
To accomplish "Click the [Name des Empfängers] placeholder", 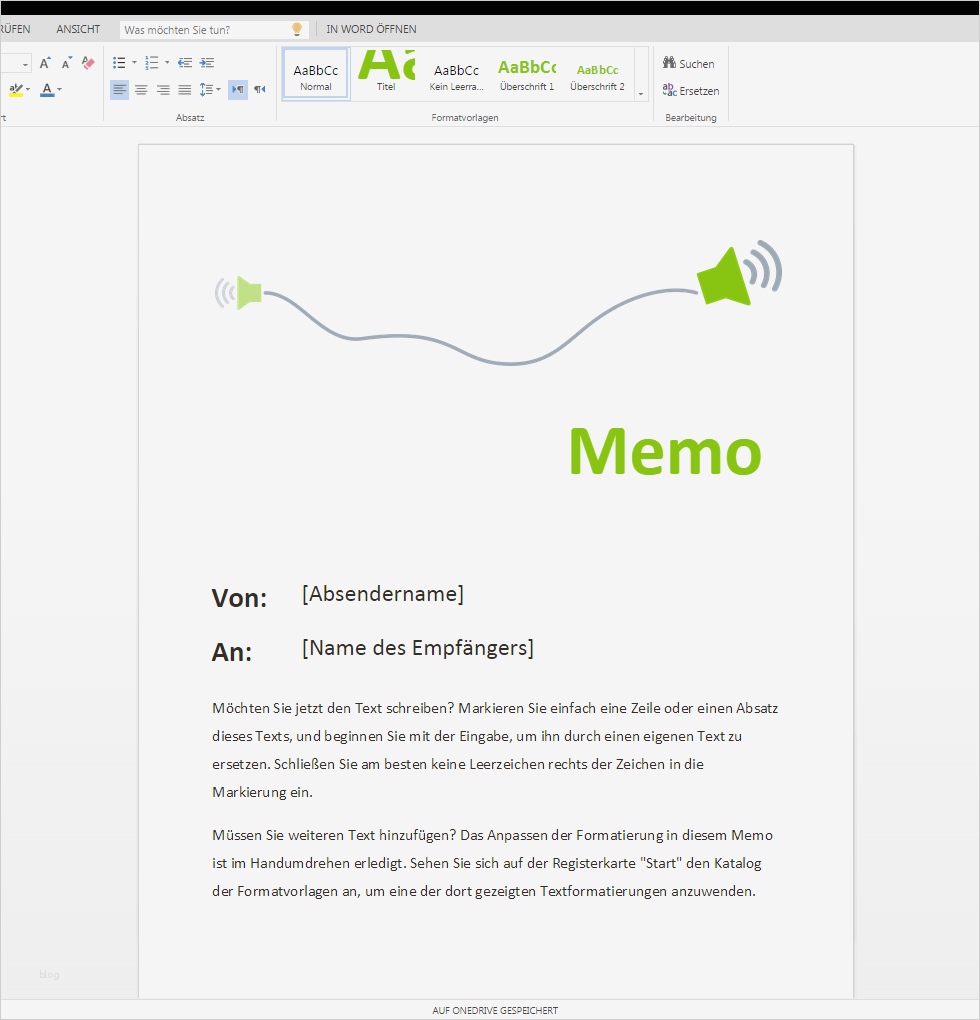I will pyautogui.click(x=417, y=648).
